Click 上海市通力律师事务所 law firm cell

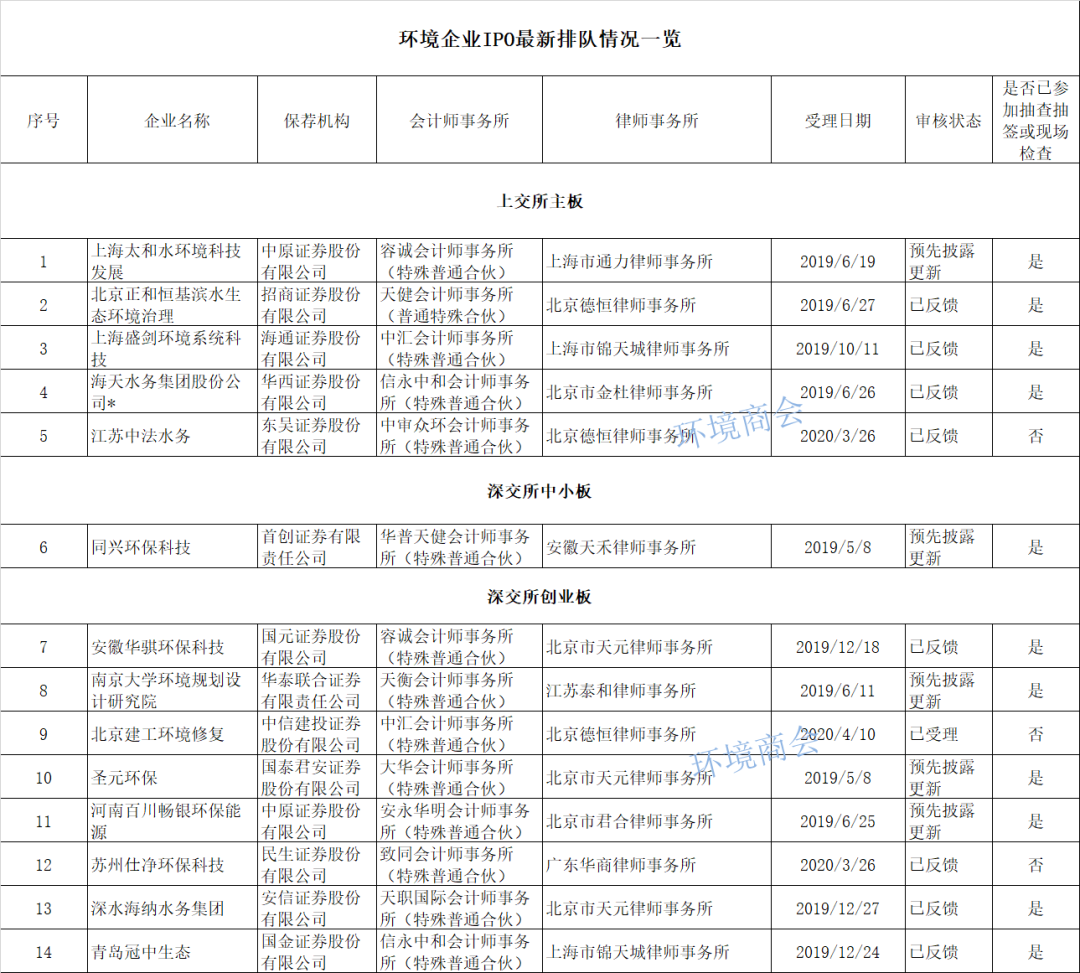(x=657, y=261)
